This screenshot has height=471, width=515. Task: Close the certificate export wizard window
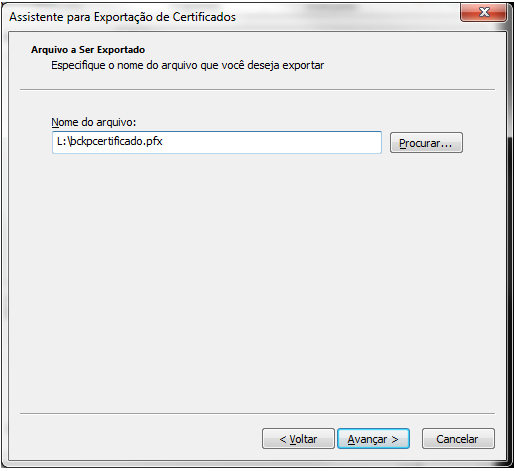pos(483,13)
